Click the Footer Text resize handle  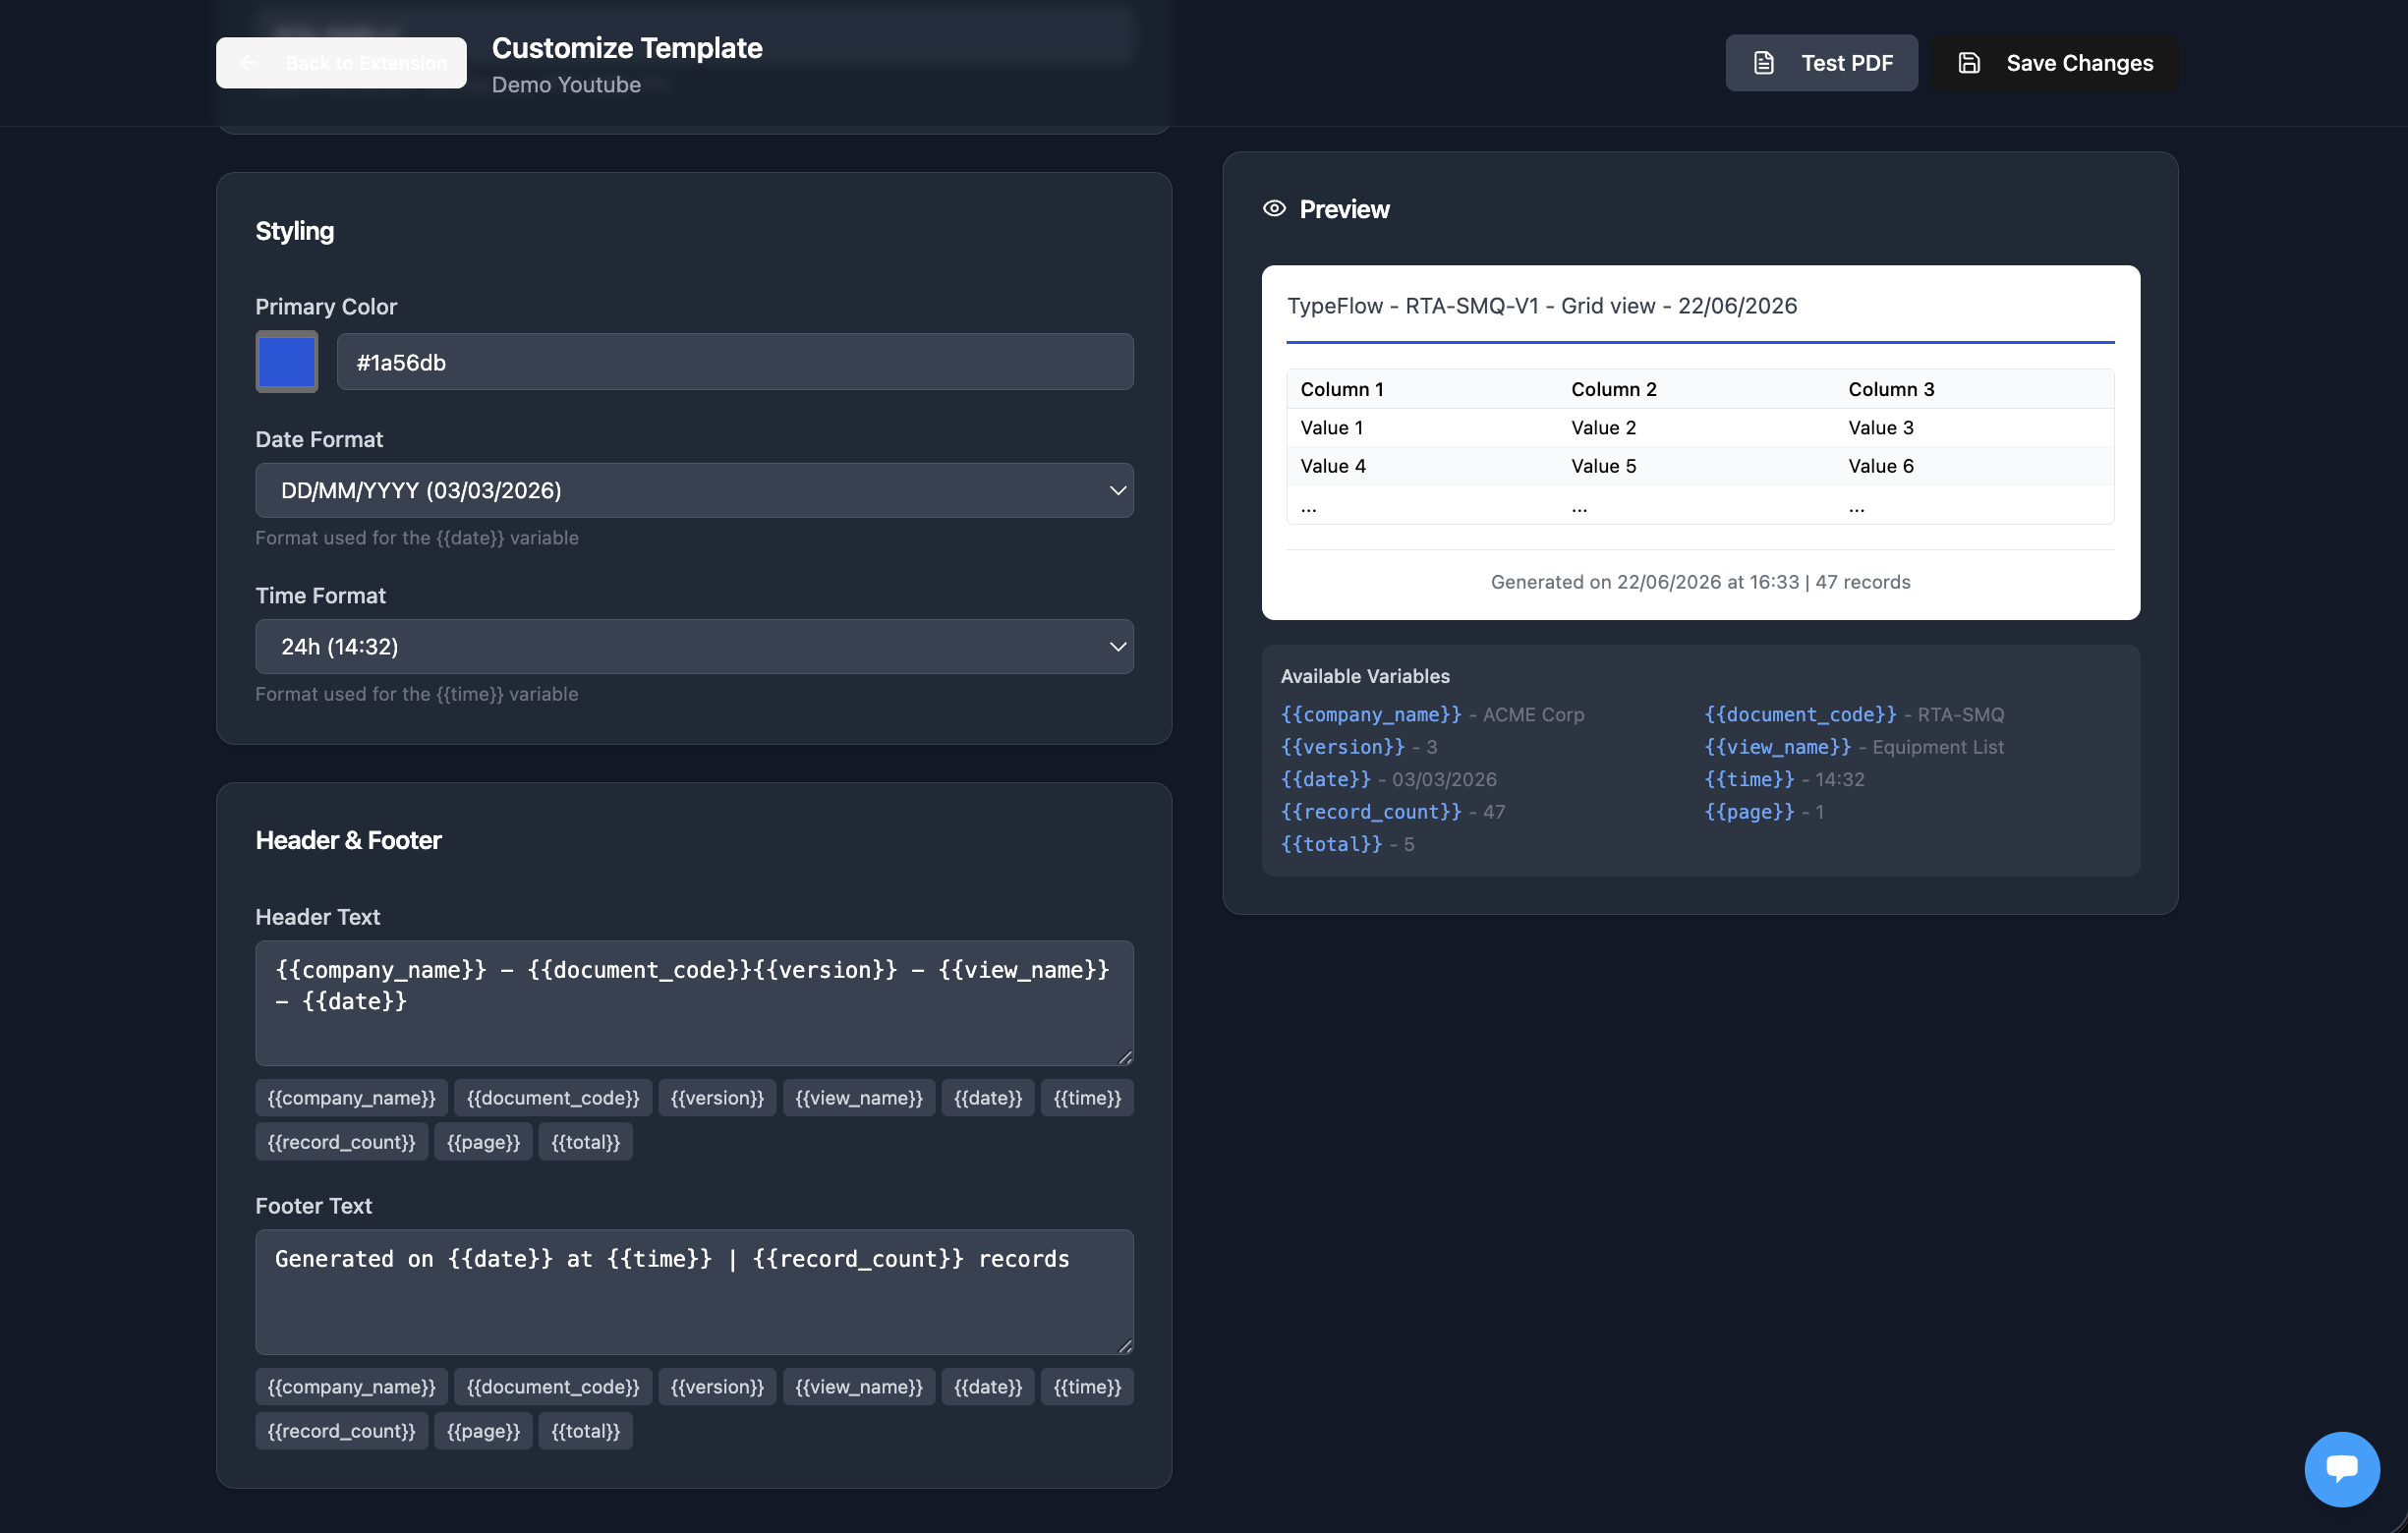tap(1125, 1346)
